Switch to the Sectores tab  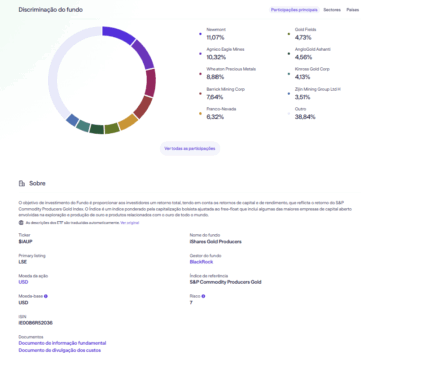pyautogui.click(x=332, y=10)
